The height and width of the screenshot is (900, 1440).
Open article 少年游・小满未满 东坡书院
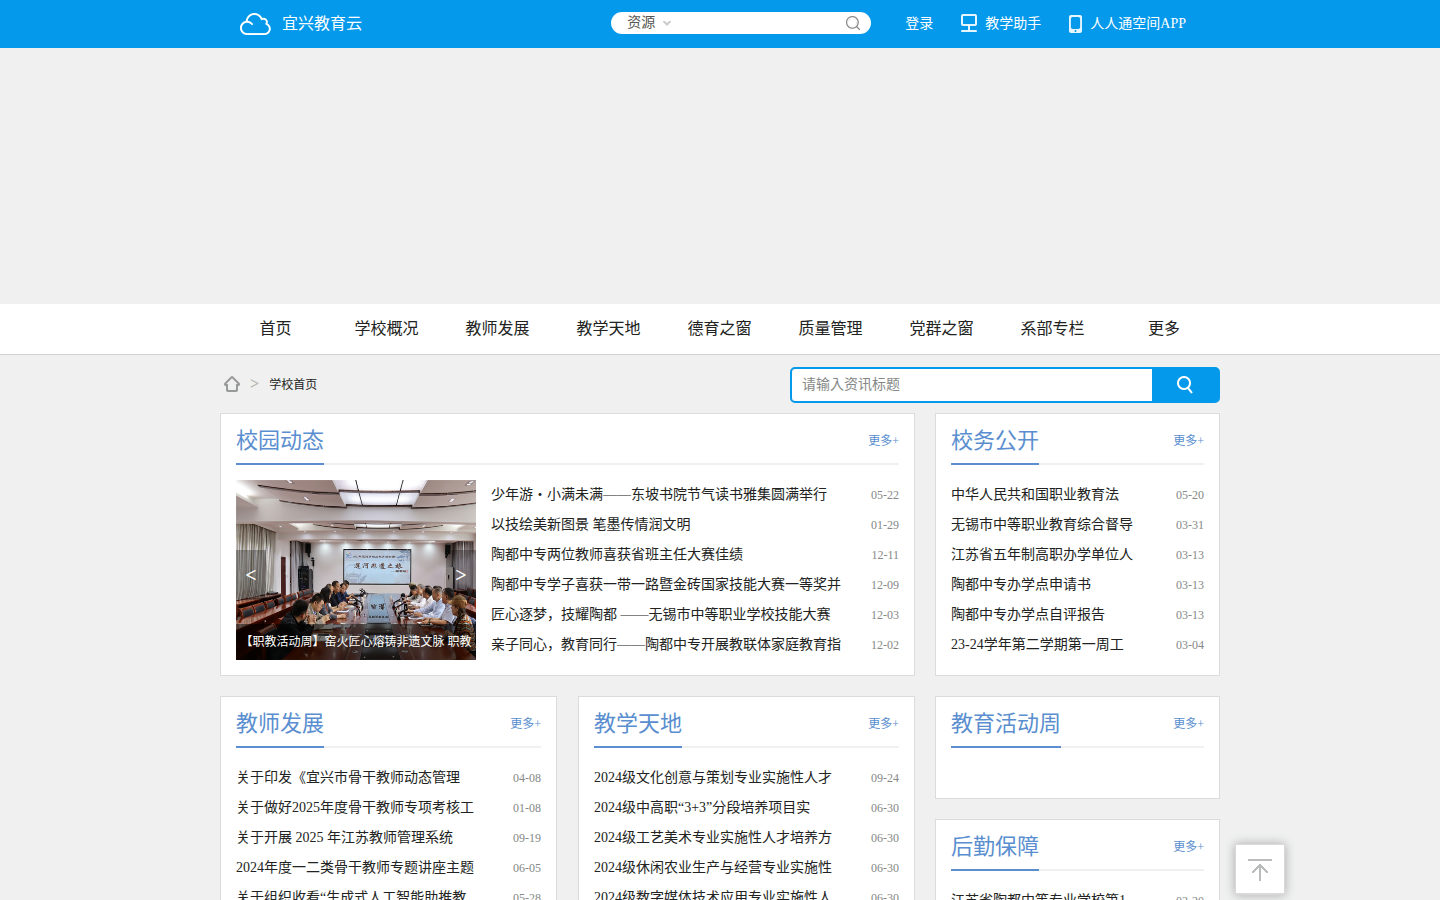pyautogui.click(x=659, y=495)
